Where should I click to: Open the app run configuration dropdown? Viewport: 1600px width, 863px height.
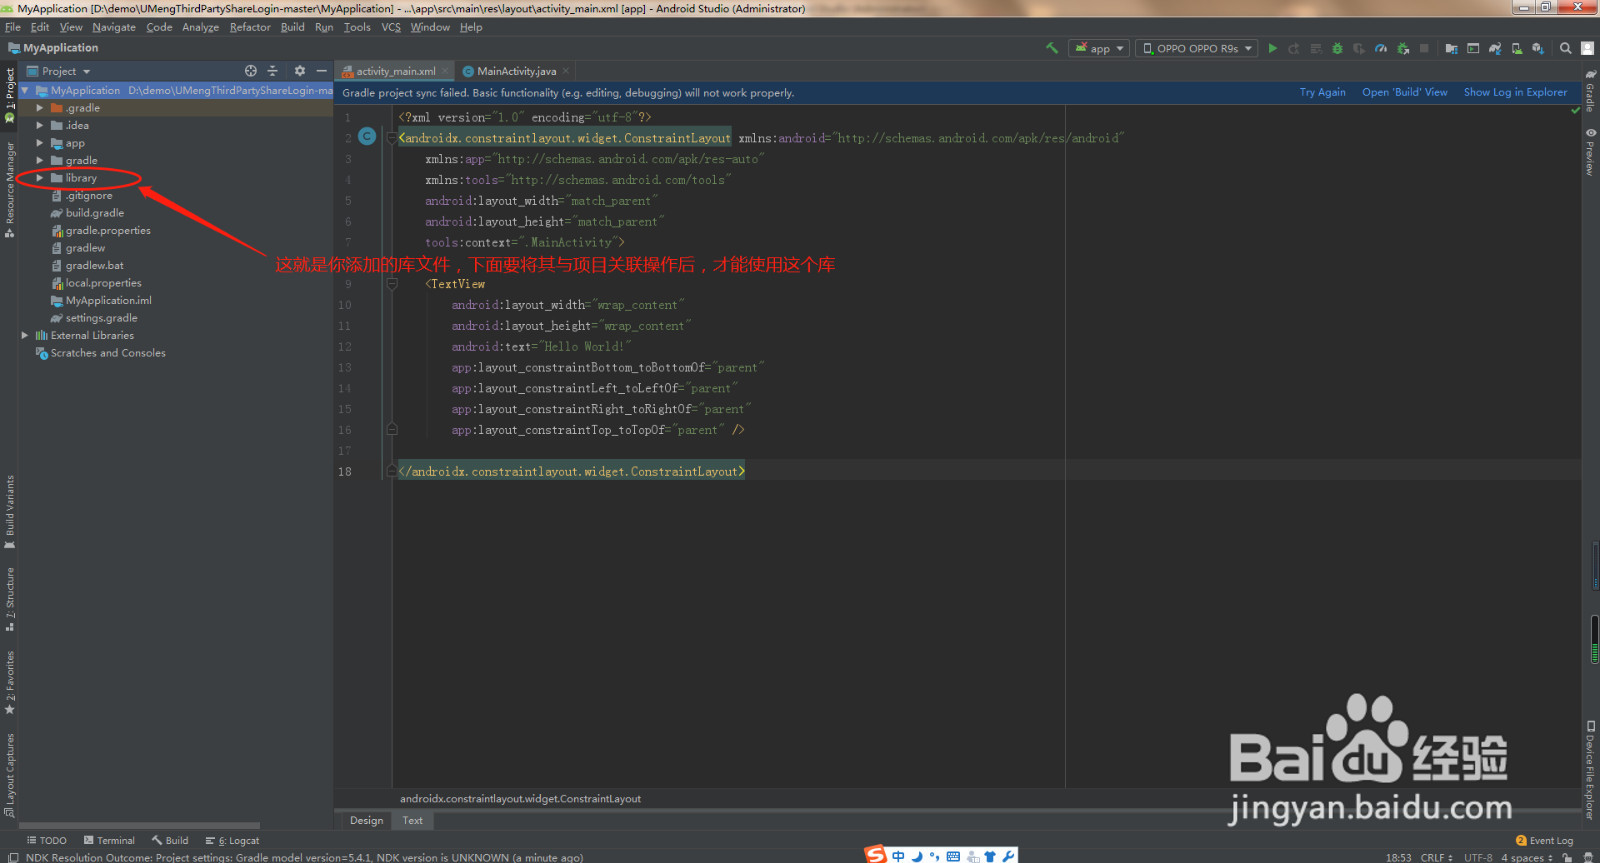(1099, 48)
